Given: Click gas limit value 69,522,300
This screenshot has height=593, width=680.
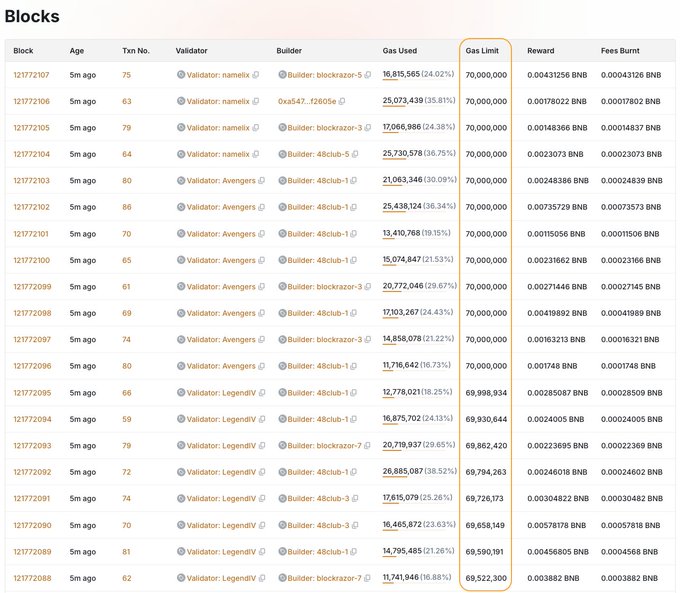Looking at the screenshot, I should click(486, 578).
